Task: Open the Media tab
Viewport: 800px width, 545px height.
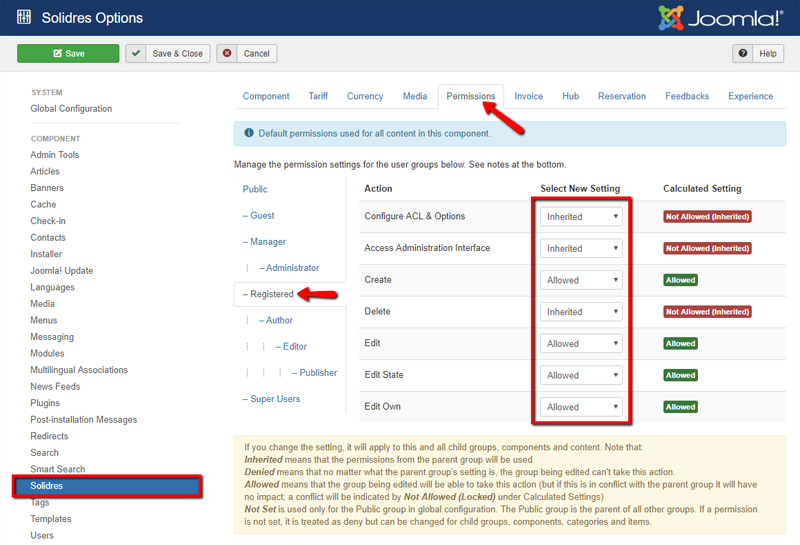Action: point(415,96)
